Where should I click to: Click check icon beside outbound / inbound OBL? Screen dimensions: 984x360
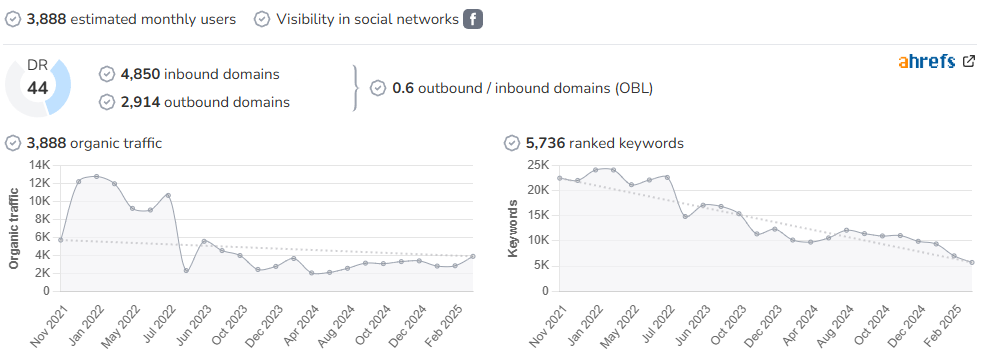click(378, 88)
